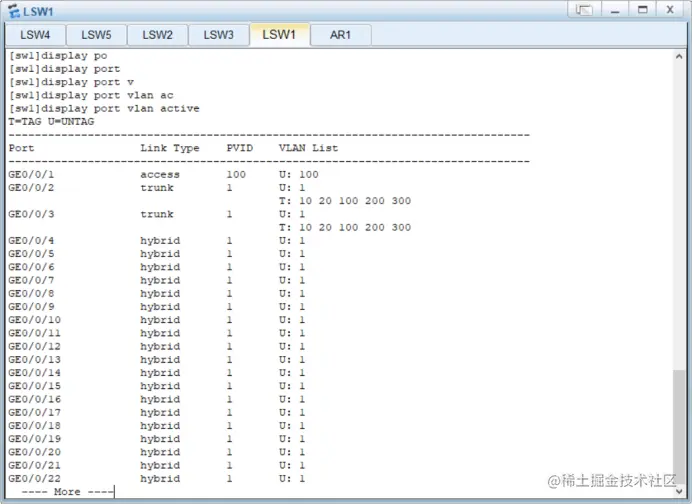The height and width of the screenshot is (504, 692).
Task: Click the GE0/0/22 port entry
Action: 34,479
